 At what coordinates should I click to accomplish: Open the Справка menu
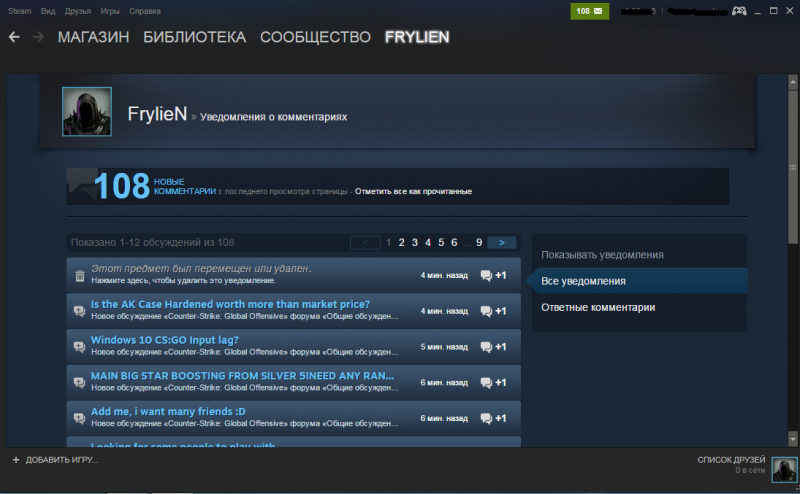145,11
